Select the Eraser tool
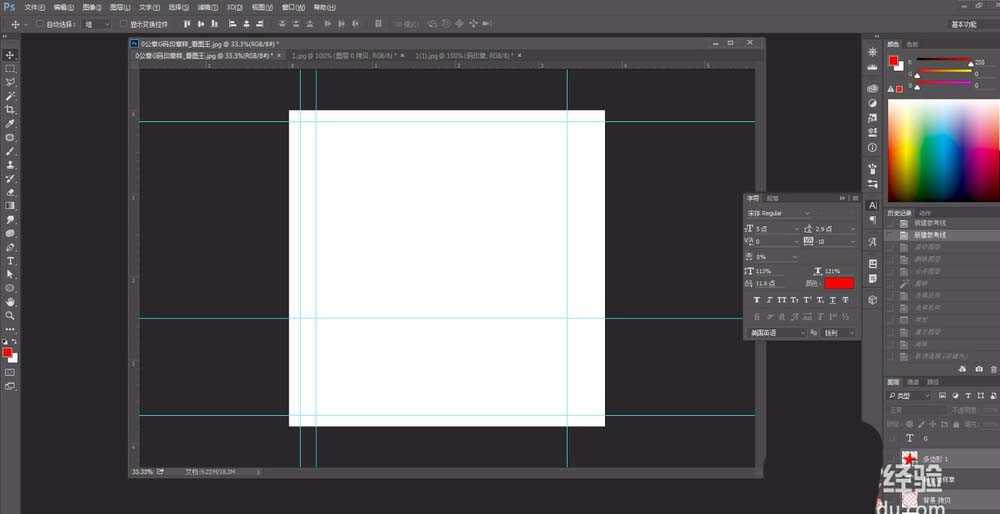The height and width of the screenshot is (514, 1000). (10, 192)
